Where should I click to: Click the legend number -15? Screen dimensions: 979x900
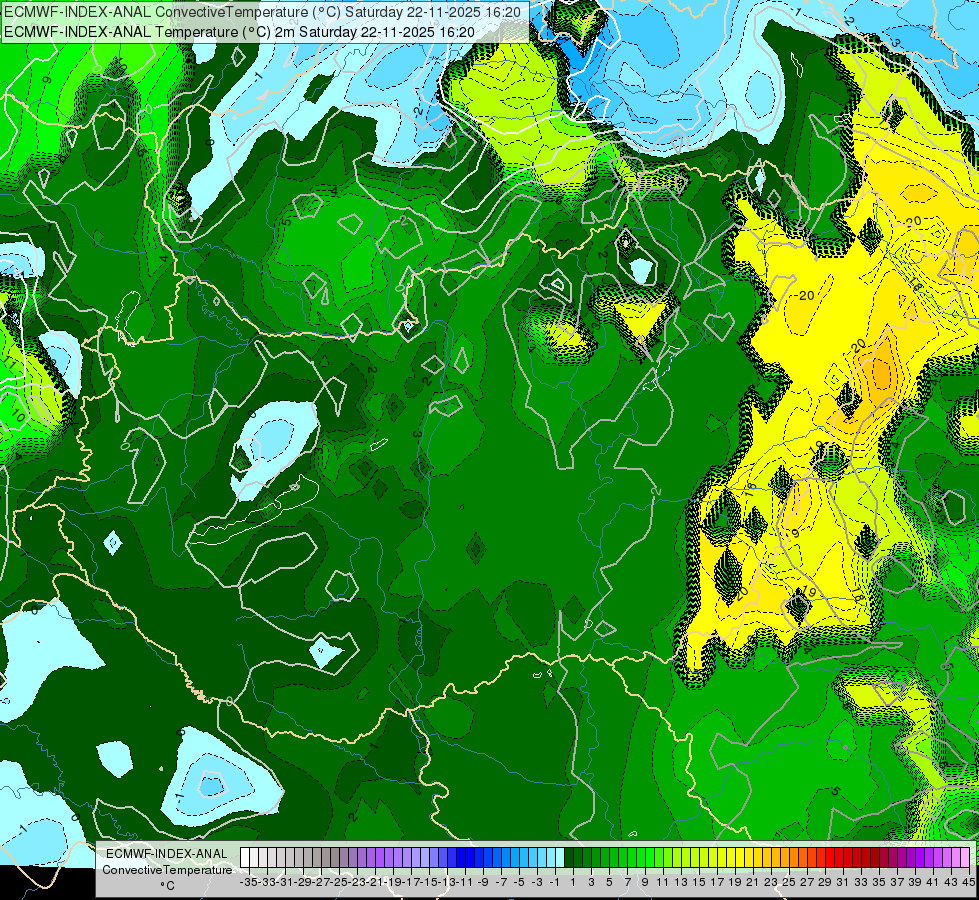[427, 882]
